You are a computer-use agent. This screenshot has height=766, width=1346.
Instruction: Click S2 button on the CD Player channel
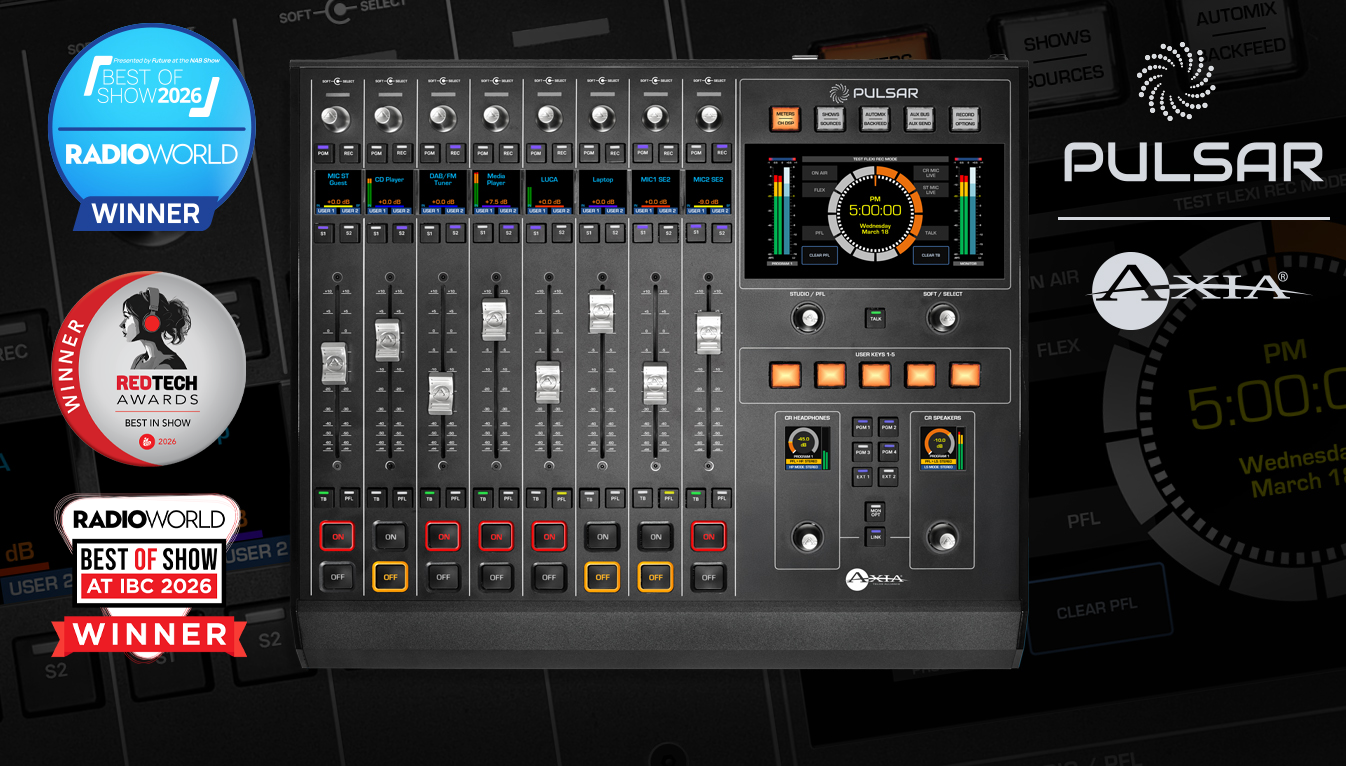[402, 233]
